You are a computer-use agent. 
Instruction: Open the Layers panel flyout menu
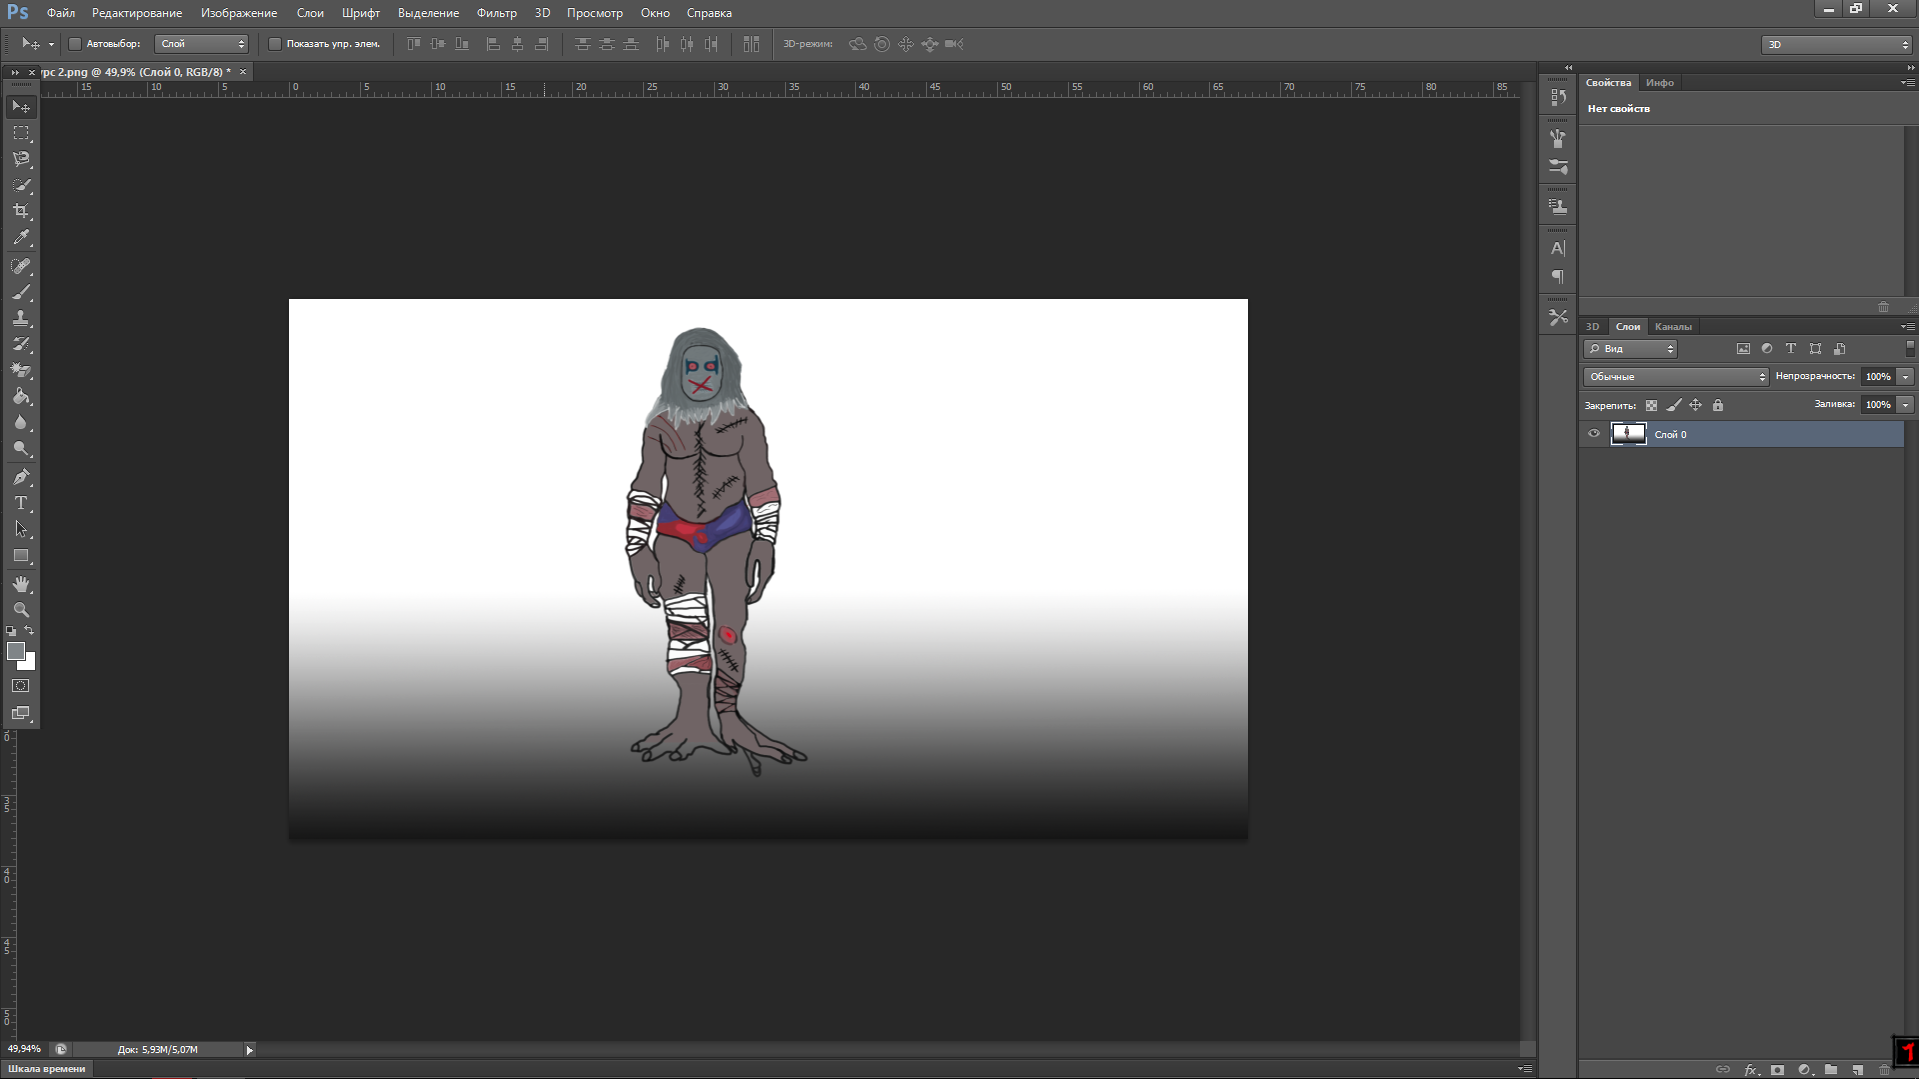1908,327
